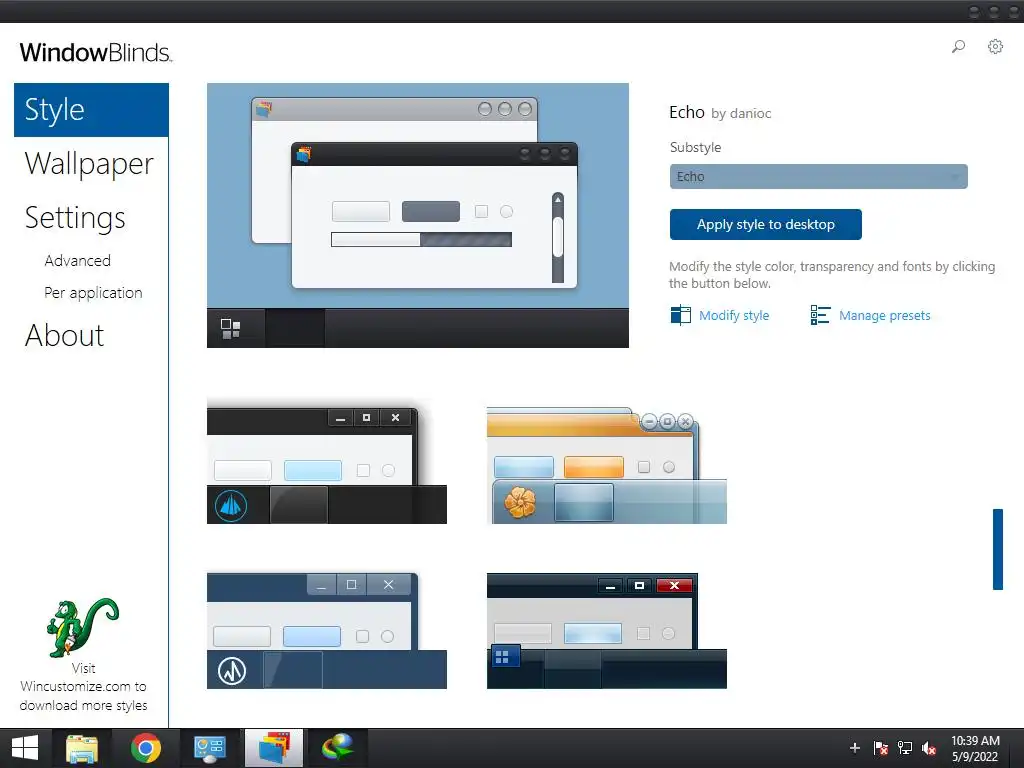Click the author text by danioc
The width and height of the screenshot is (1024, 768).
[741, 114]
